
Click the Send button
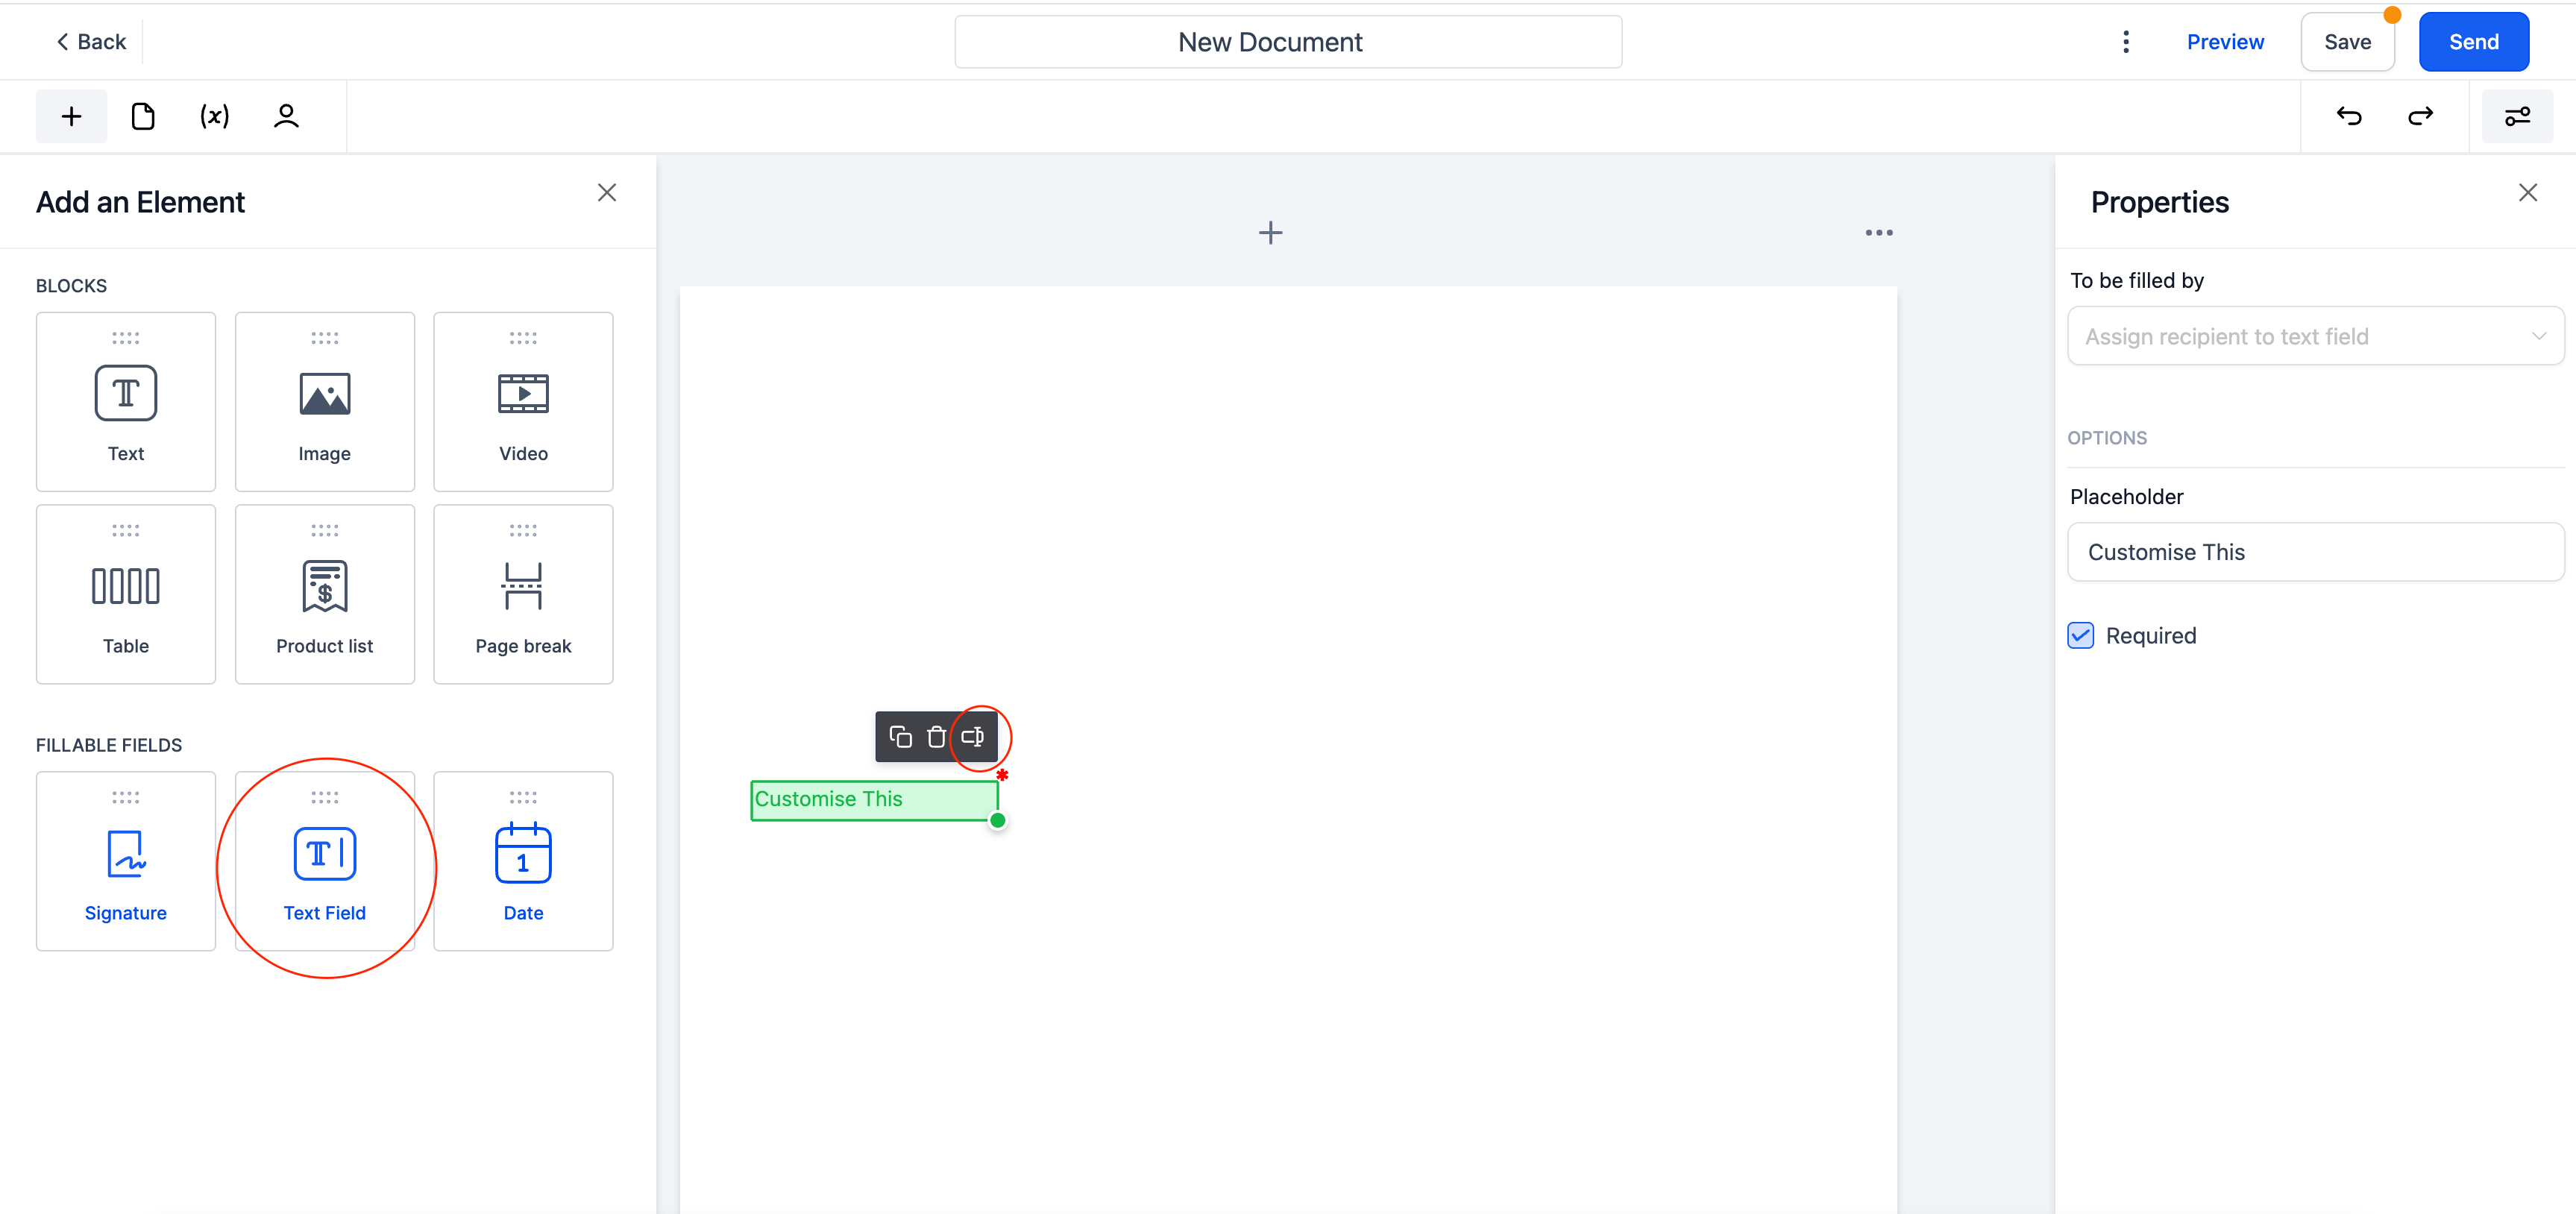point(2474,41)
